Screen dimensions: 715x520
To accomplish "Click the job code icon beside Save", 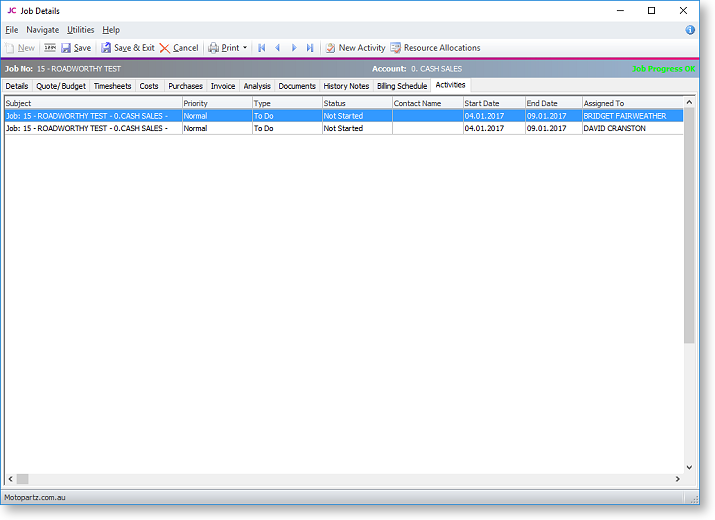I will click(x=50, y=47).
